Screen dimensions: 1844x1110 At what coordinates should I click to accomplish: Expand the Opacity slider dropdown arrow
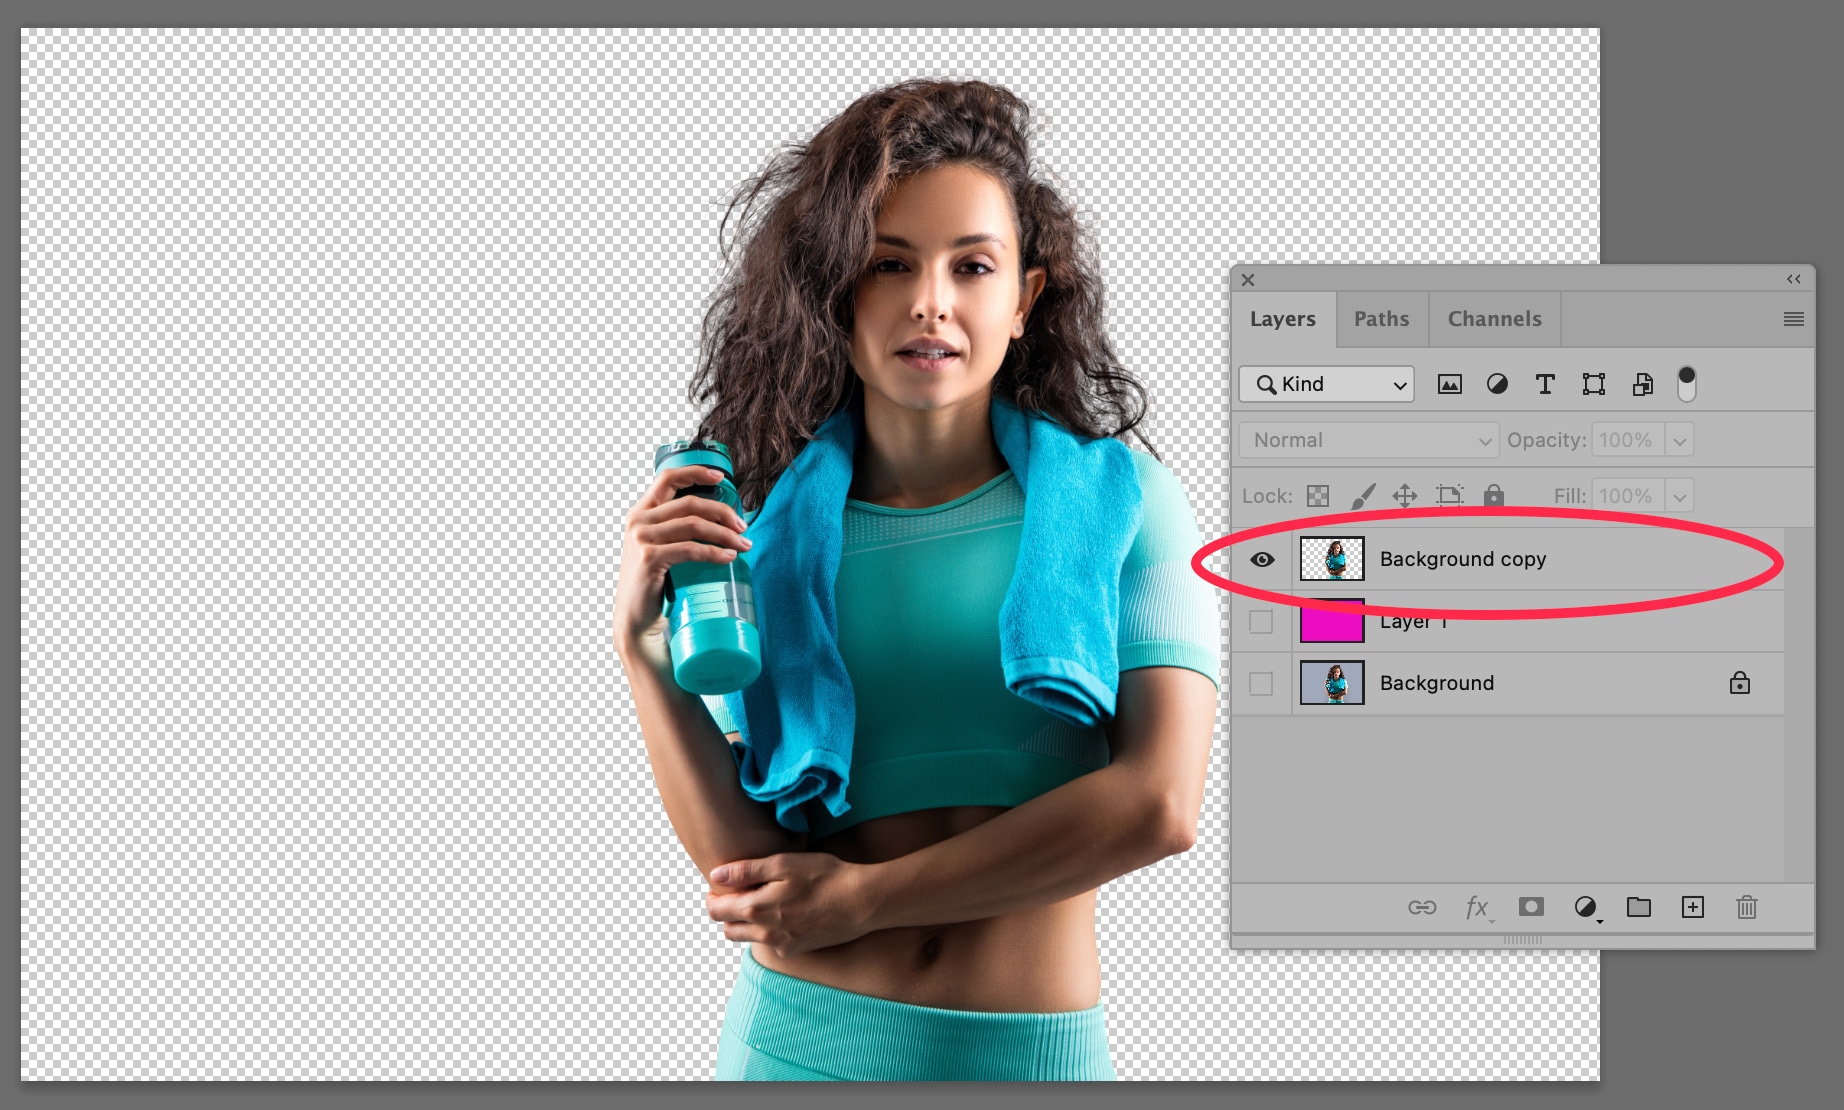(x=1680, y=440)
